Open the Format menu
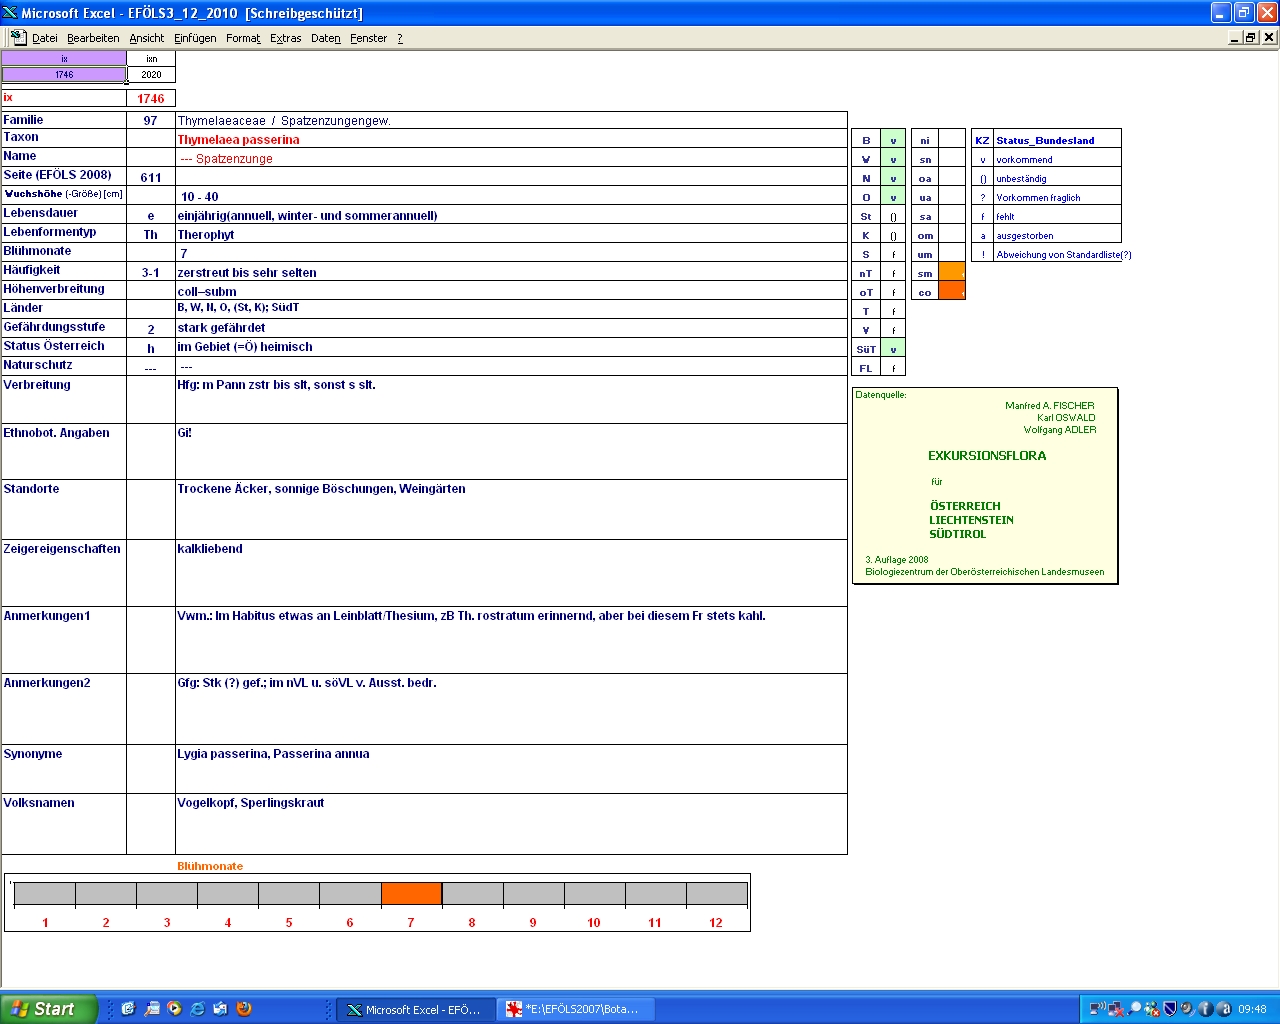 coord(243,38)
